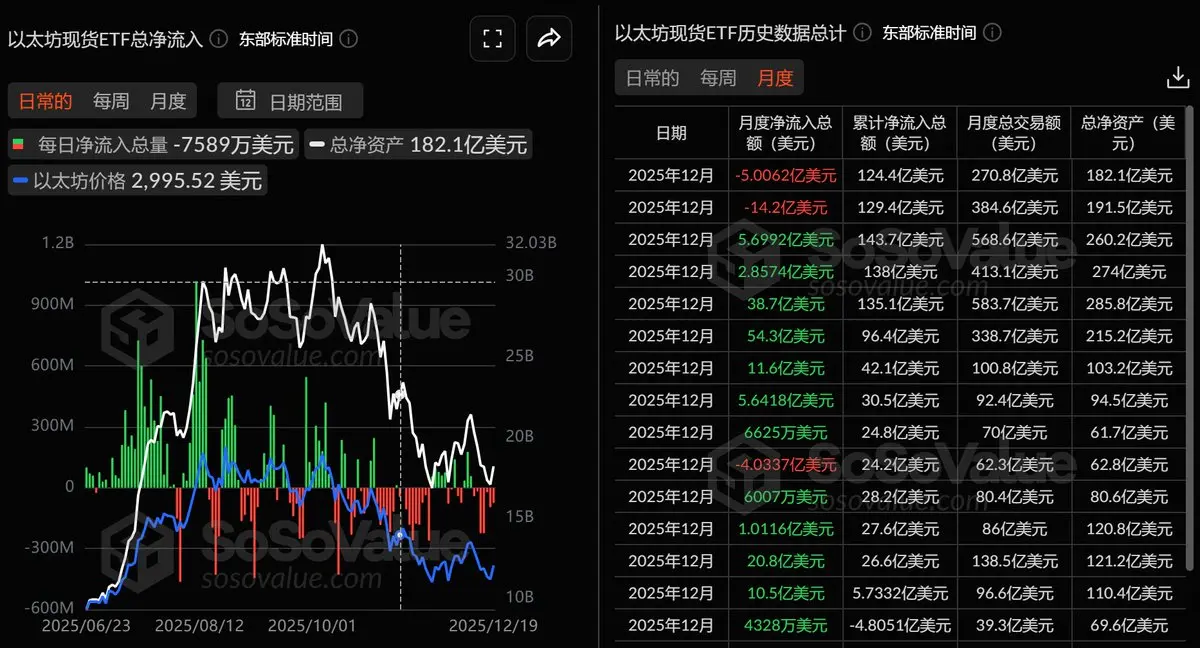Viewport: 1200px width, 648px height.
Task: Click the 6007万美元 cell
Action: pyautogui.click(x=785, y=497)
